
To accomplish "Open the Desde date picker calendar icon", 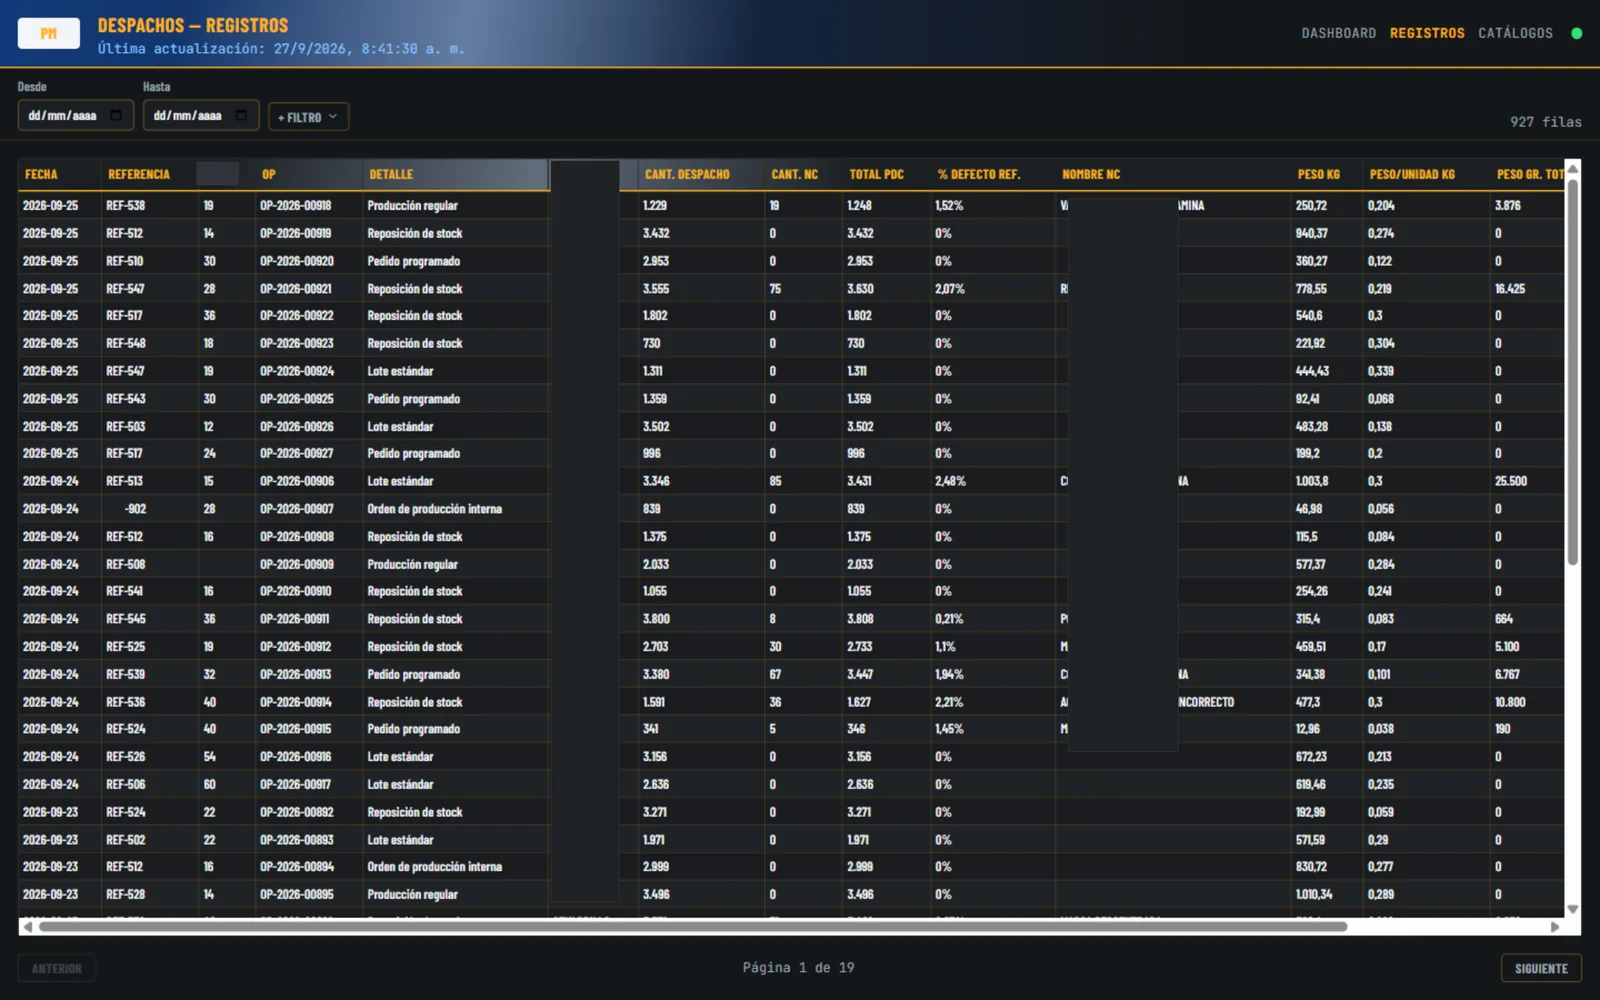I will point(116,116).
